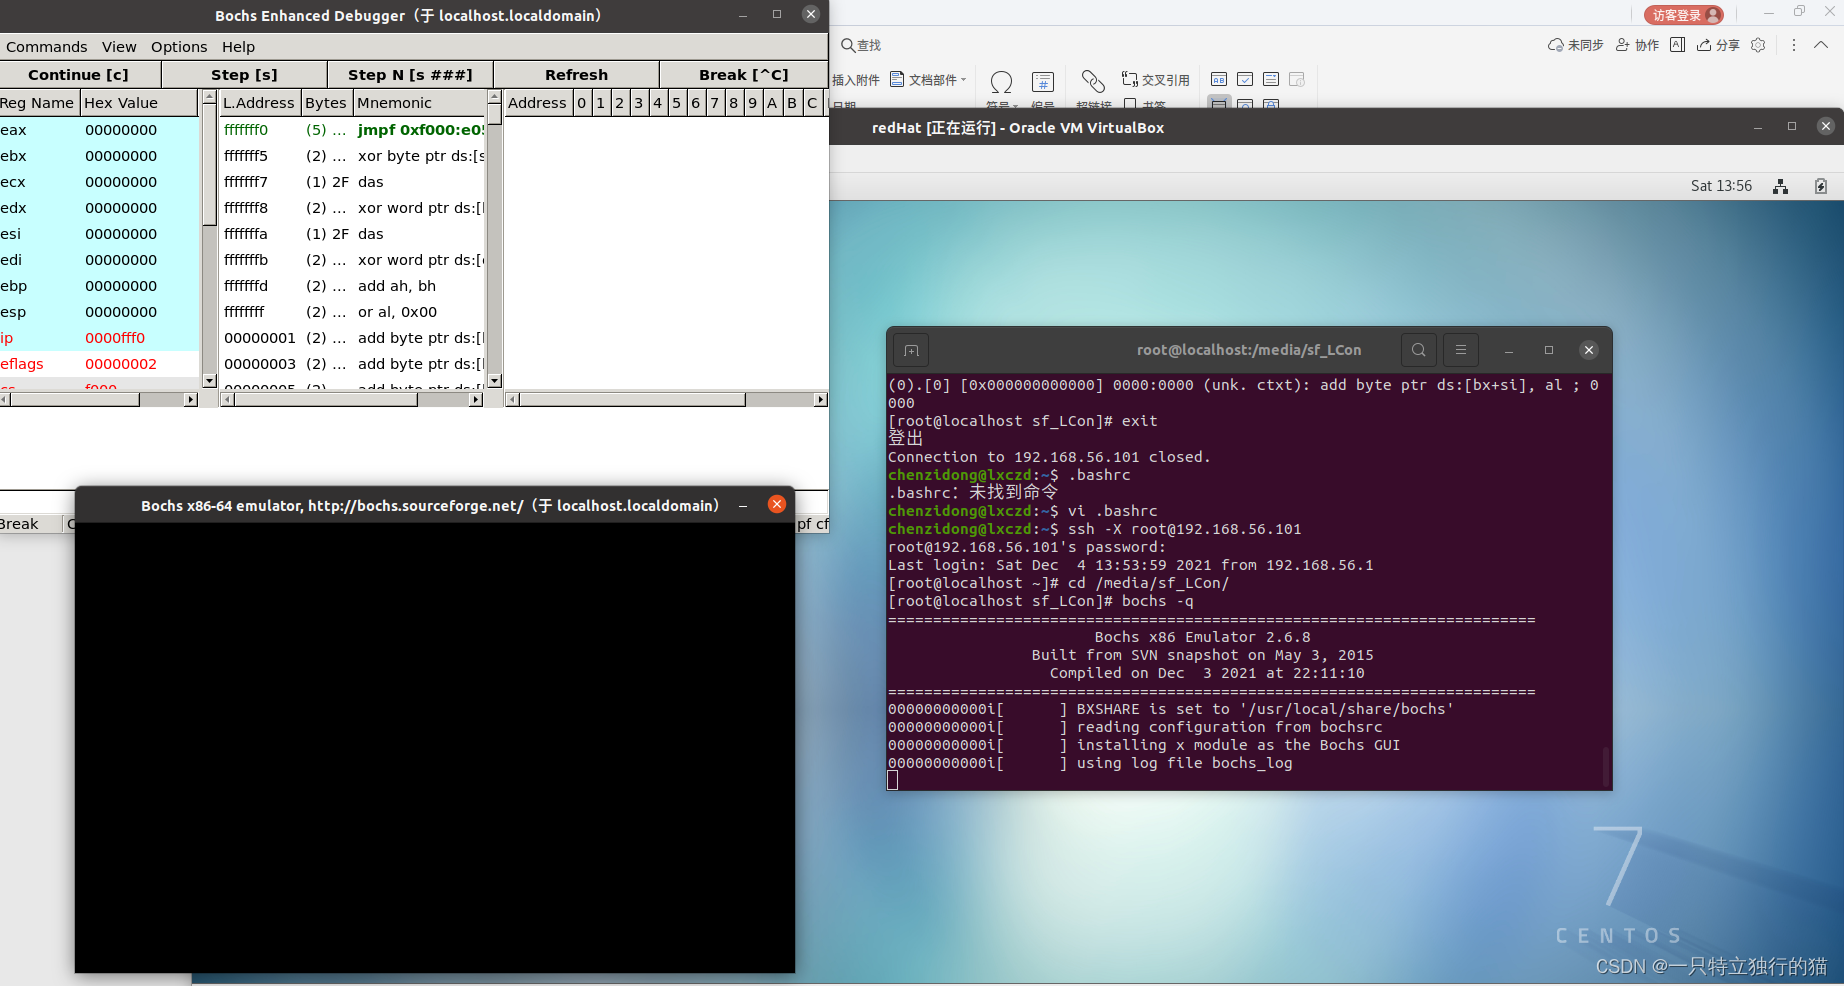Click the Hex Value column header
1844x986 pixels.
[139, 103]
